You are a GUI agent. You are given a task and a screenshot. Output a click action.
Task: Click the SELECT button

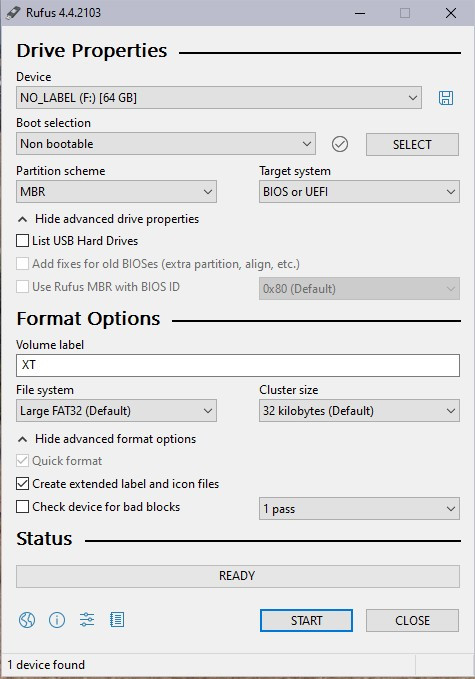[412, 144]
